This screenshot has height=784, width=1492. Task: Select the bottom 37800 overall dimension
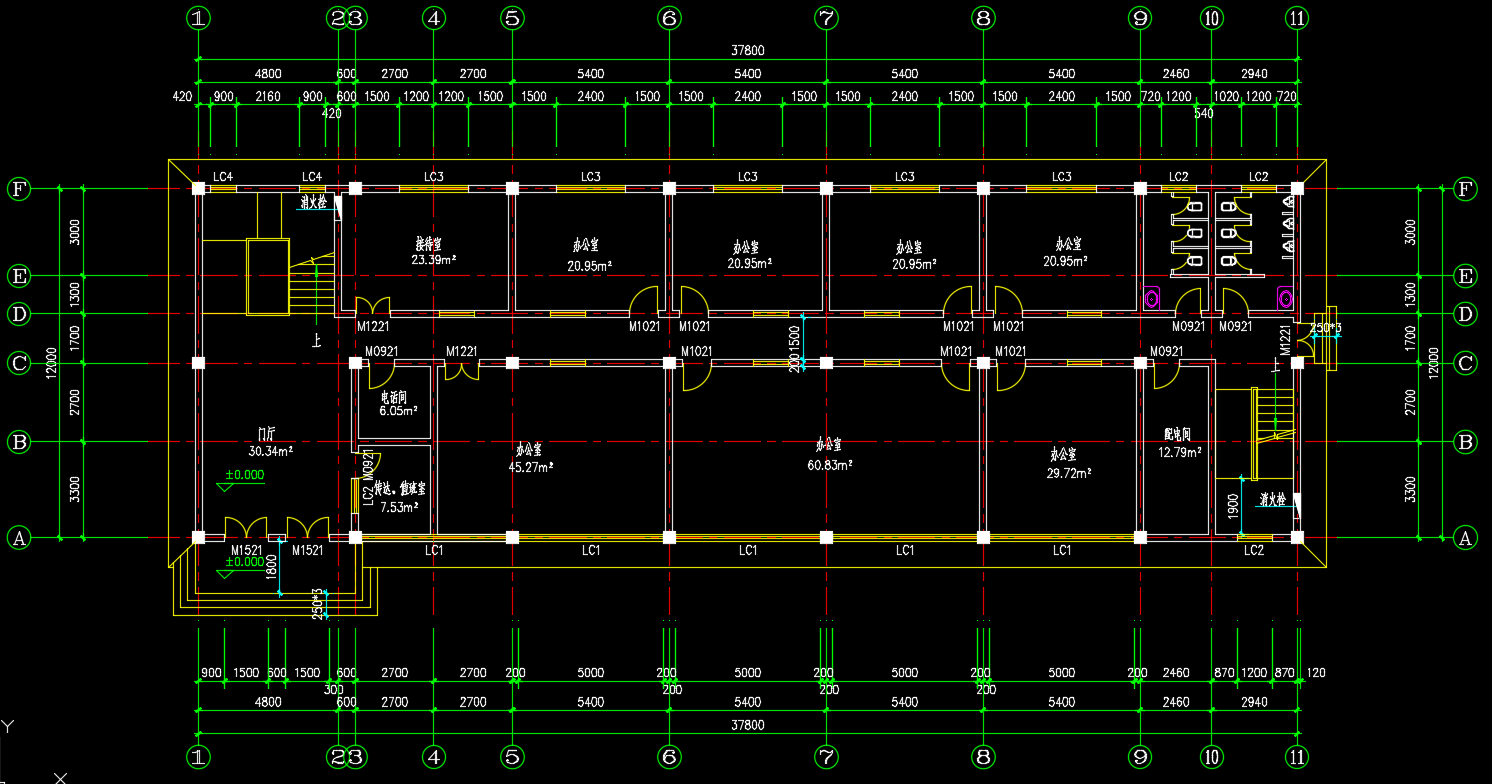pos(748,725)
